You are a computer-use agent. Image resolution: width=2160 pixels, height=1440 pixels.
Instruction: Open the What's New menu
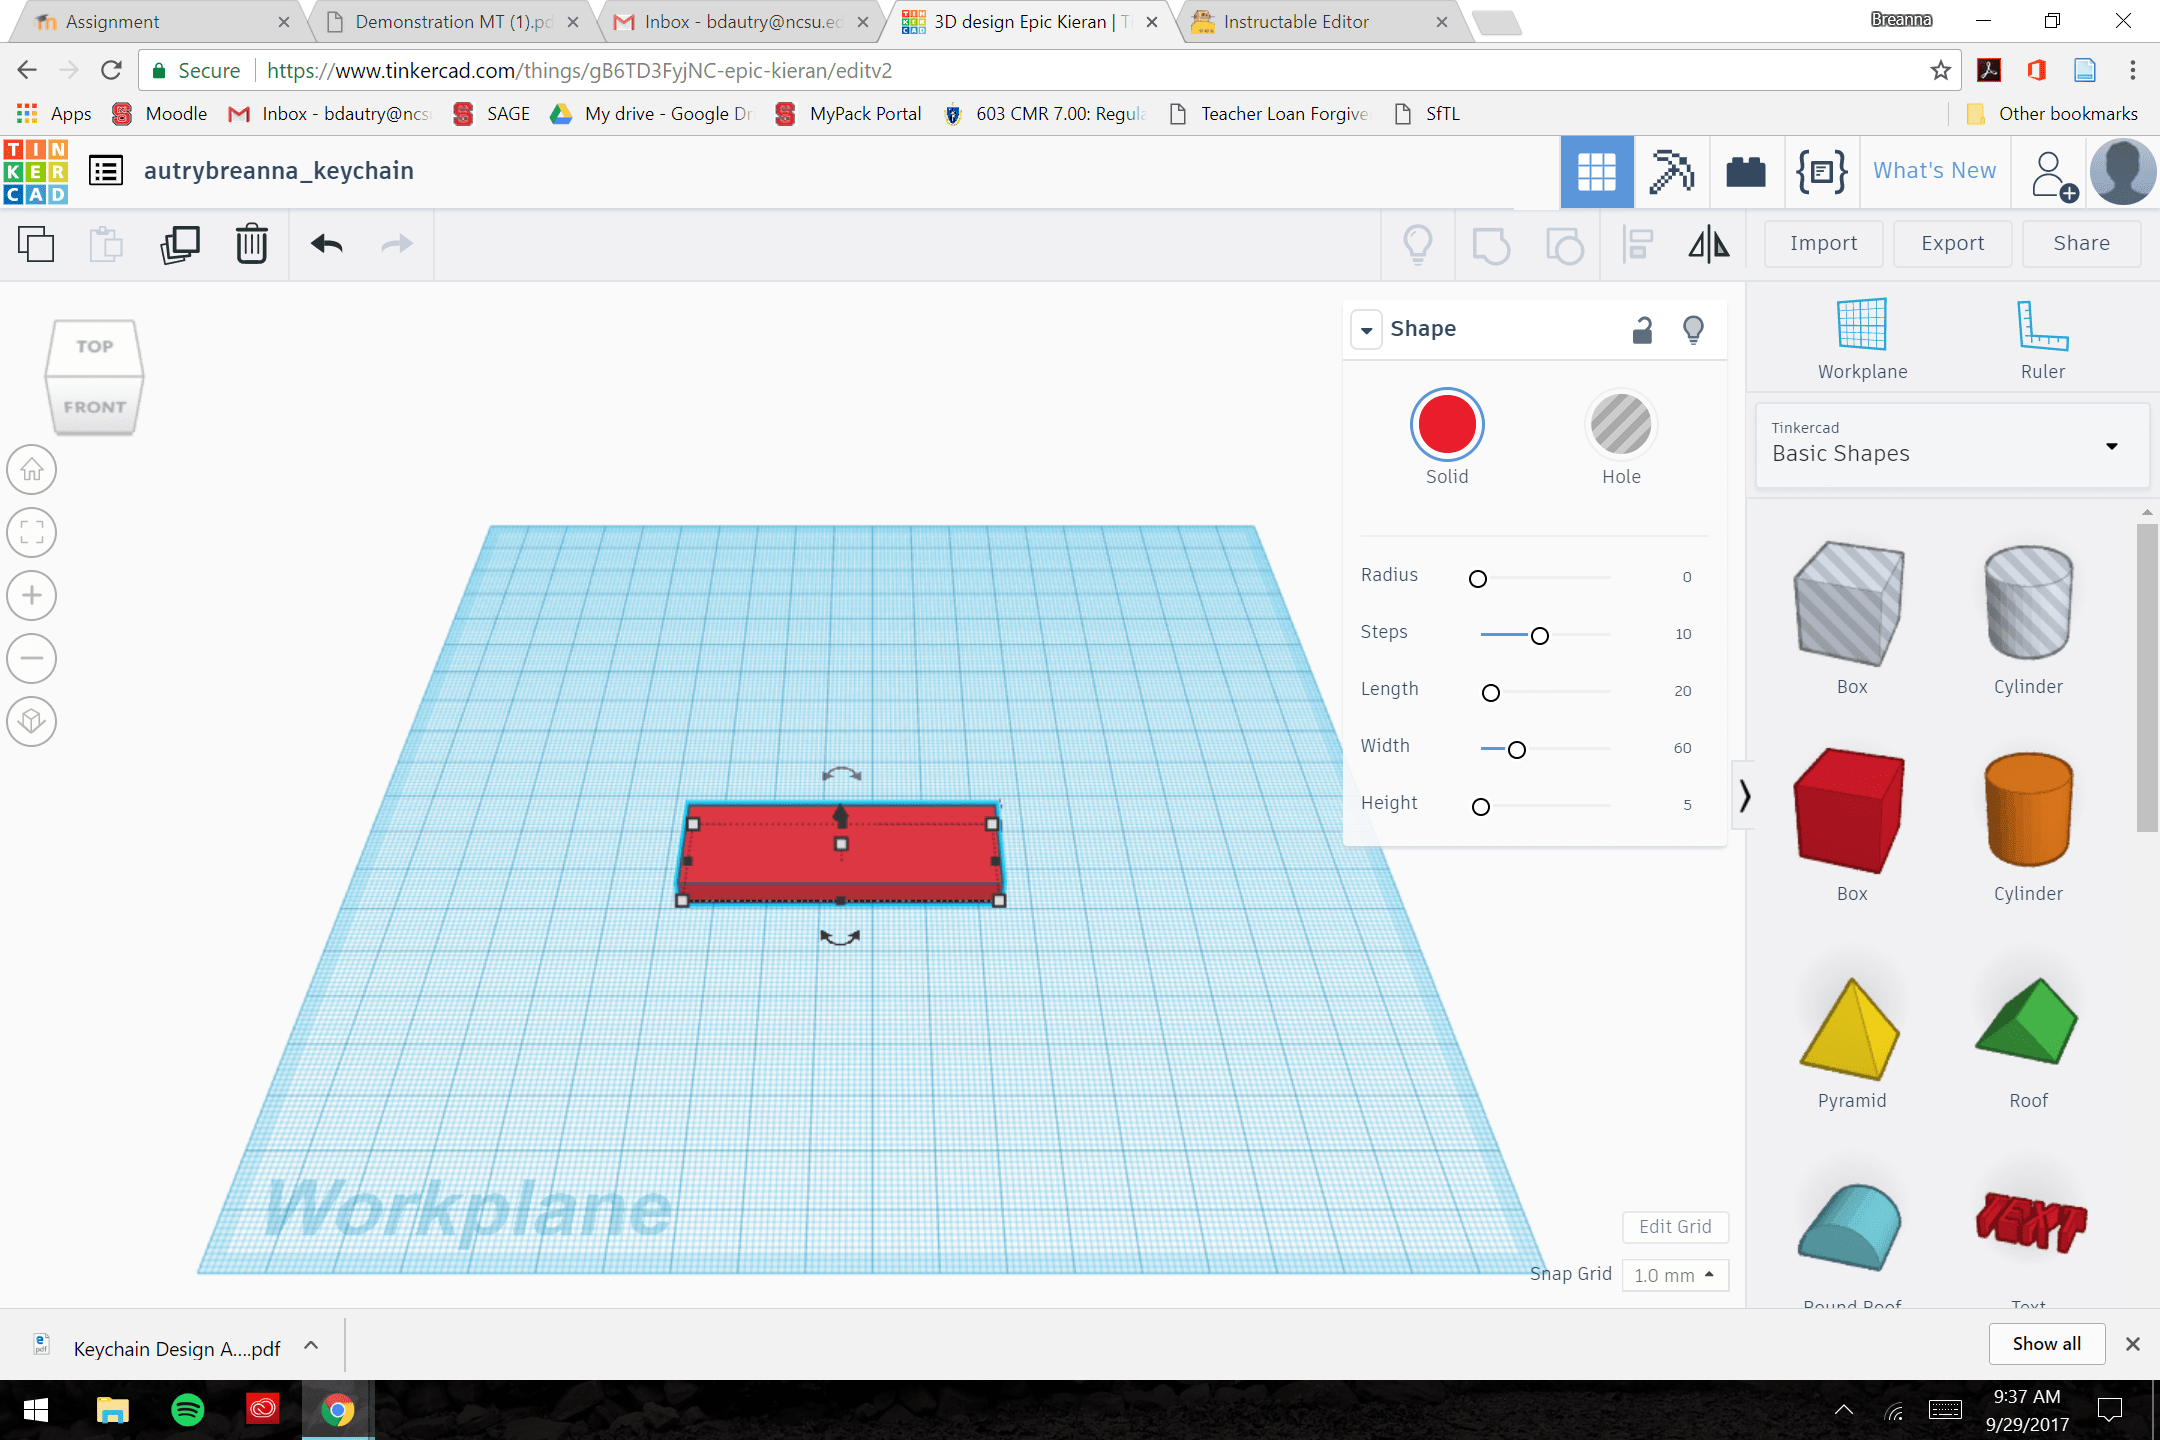pos(1932,170)
